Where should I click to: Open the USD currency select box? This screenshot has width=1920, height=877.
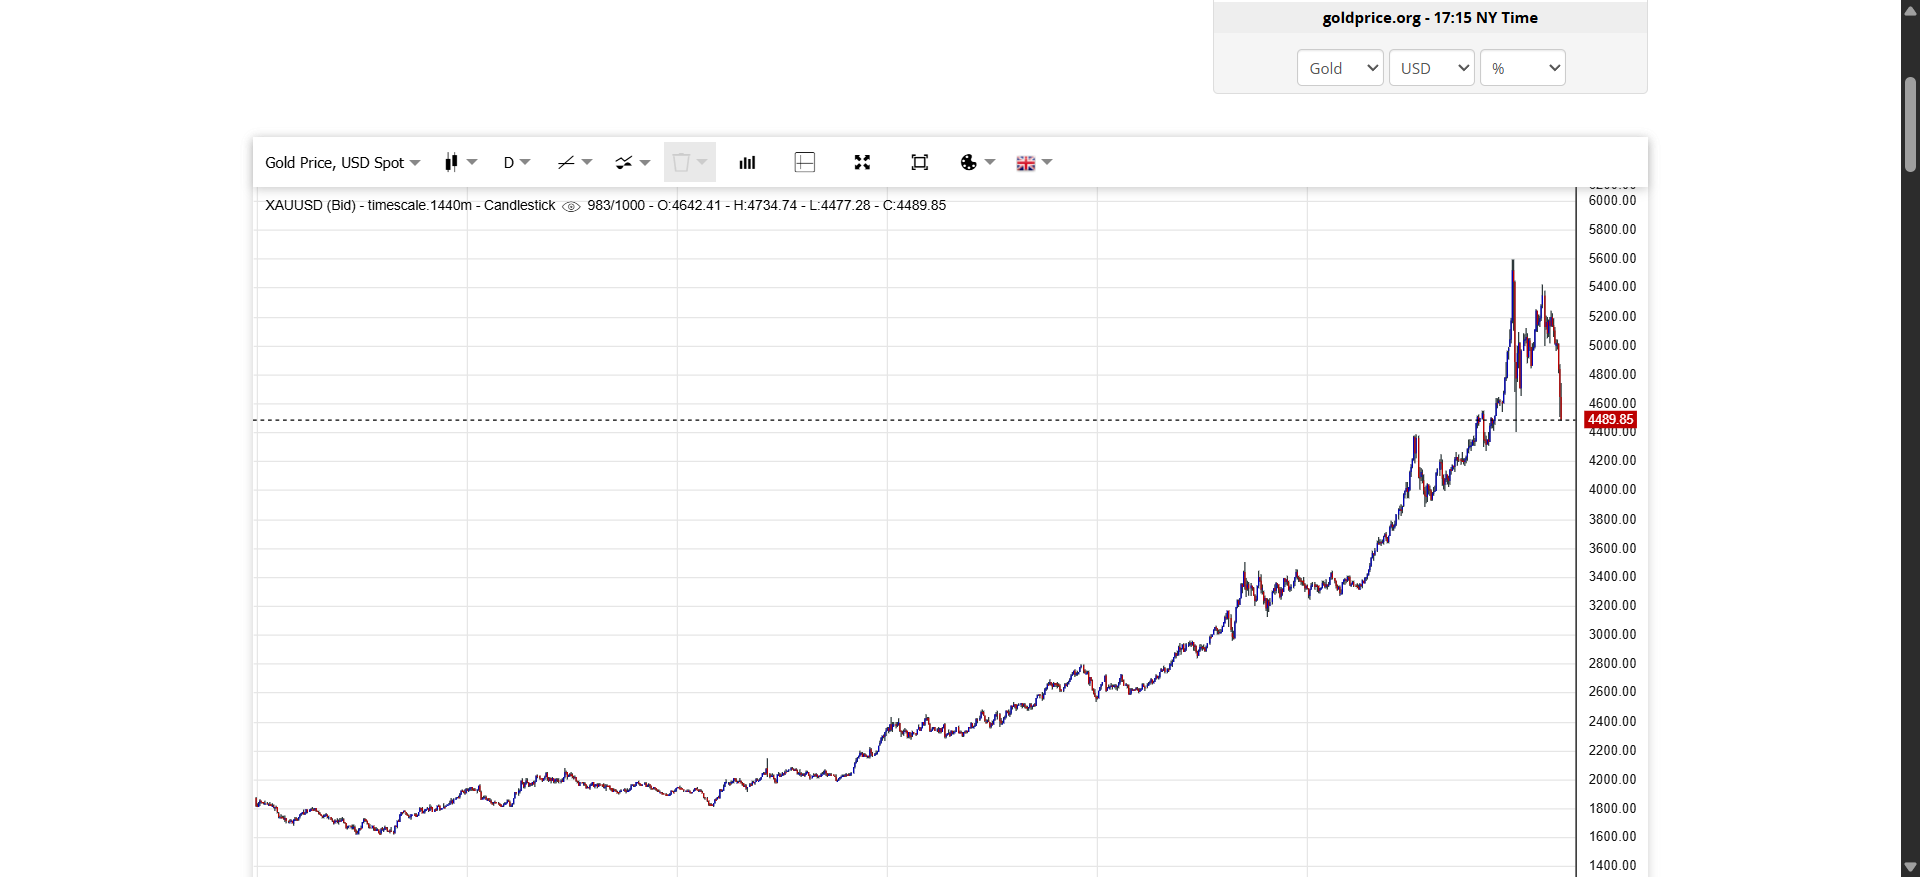tap(1431, 68)
